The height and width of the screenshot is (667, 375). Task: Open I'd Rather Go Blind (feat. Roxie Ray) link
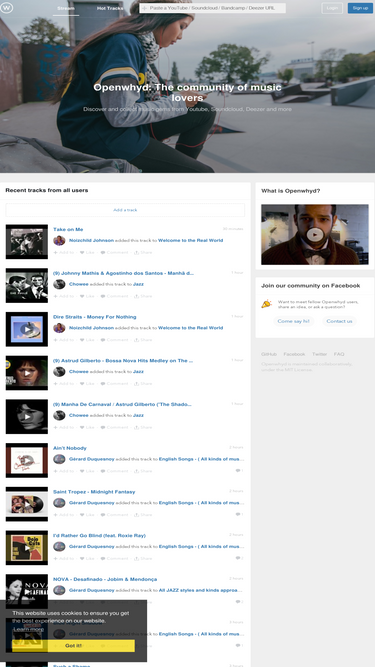(99, 536)
